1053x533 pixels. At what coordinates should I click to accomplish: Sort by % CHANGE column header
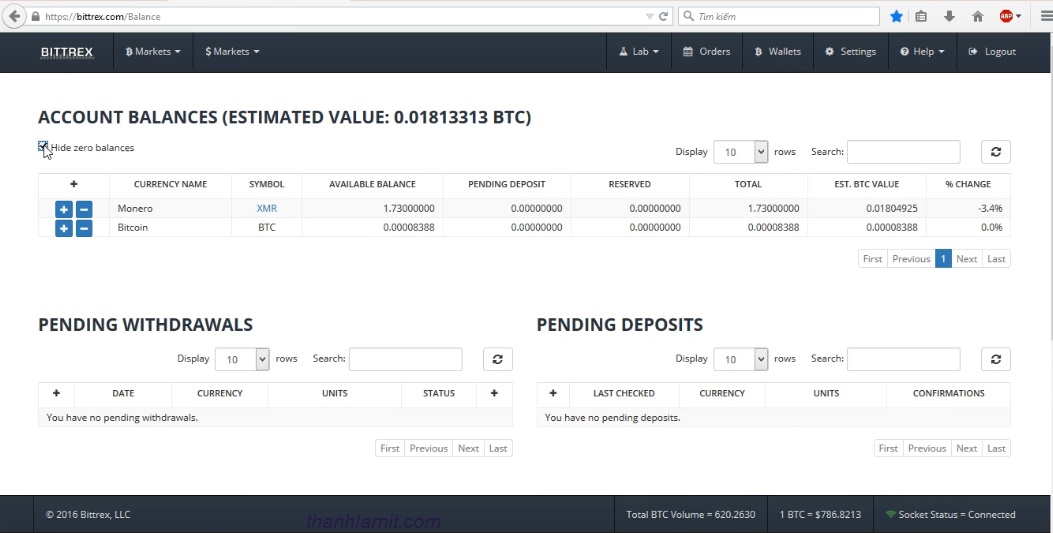click(x=968, y=184)
